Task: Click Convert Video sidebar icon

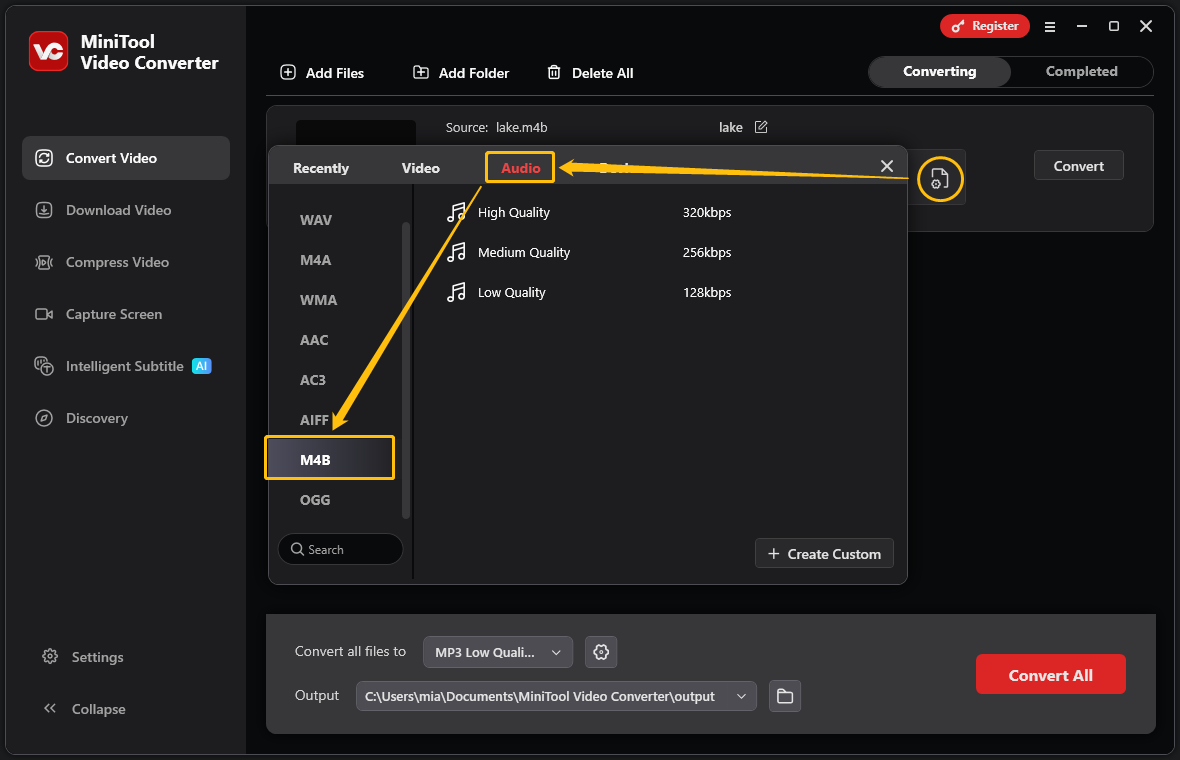Action: coord(44,158)
